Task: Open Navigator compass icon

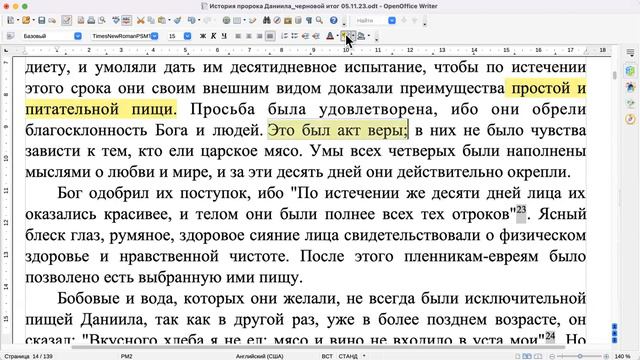Action: pos(277,20)
